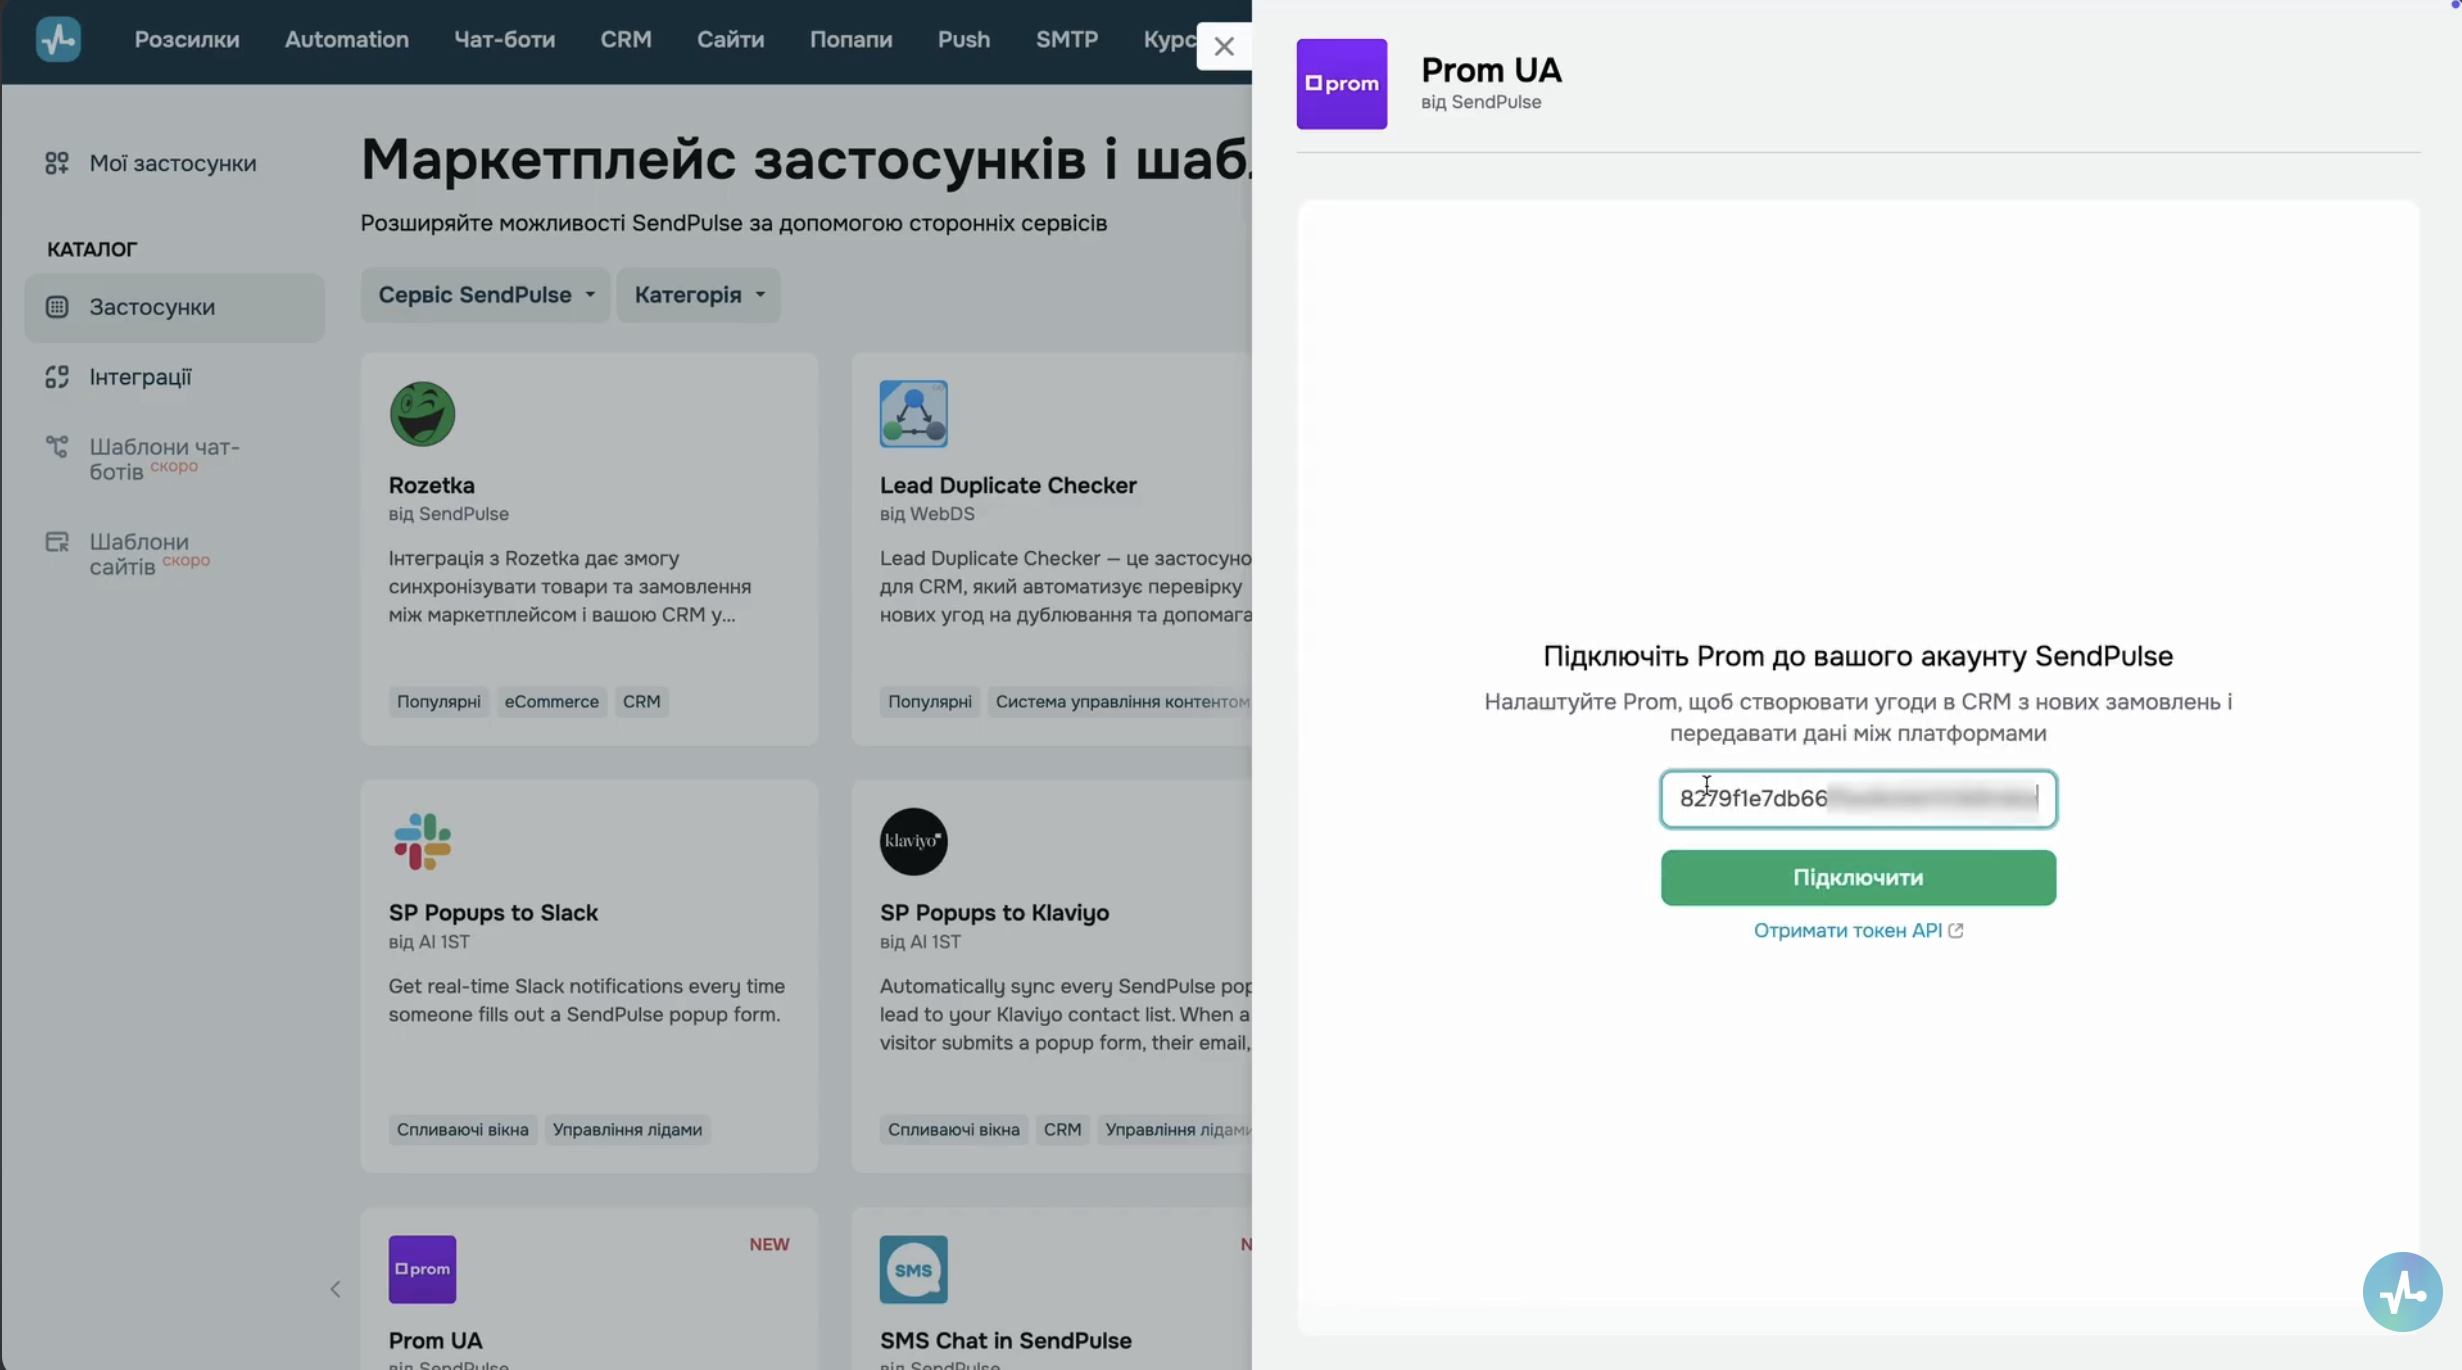The image size is (2462, 1370).
Task: Expand the Сервіс SendPulse filter dropdown
Action: click(485, 295)
